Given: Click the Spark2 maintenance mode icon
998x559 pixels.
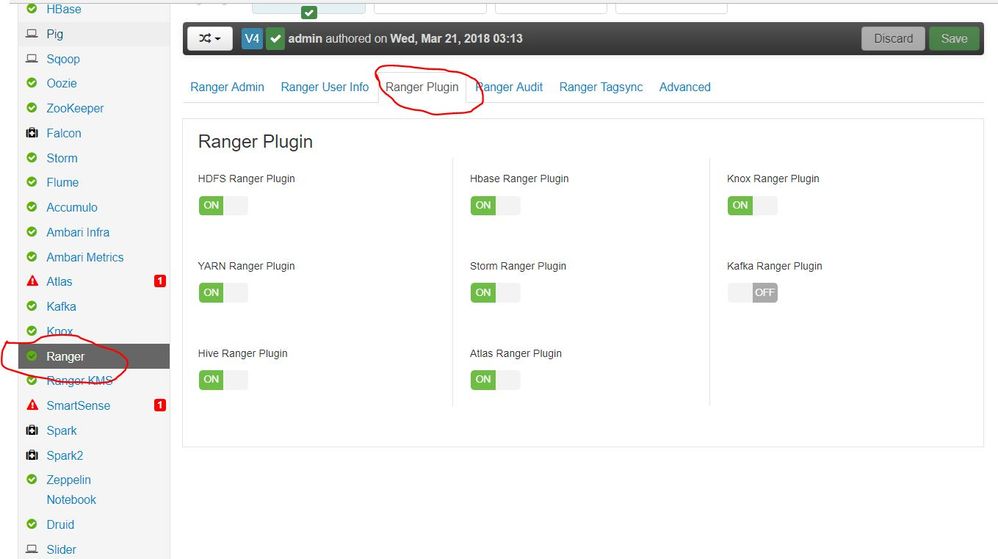Looking at the screenshot, I should tap(32, 455).
